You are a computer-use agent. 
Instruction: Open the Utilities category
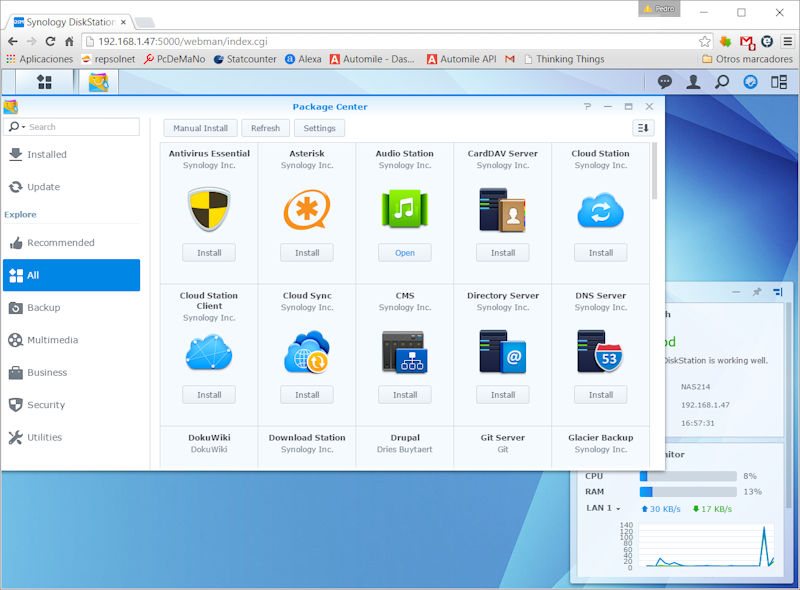[x=71, y=437]
